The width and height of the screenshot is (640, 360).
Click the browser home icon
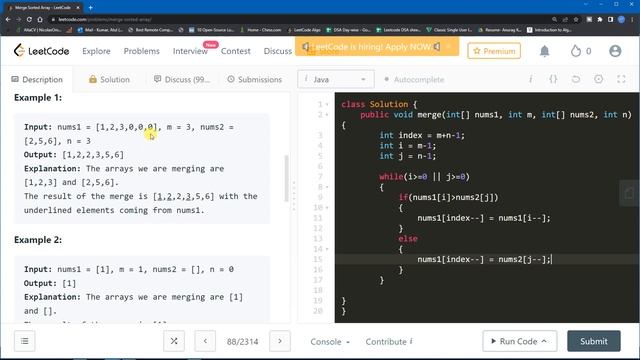(40, 19)
